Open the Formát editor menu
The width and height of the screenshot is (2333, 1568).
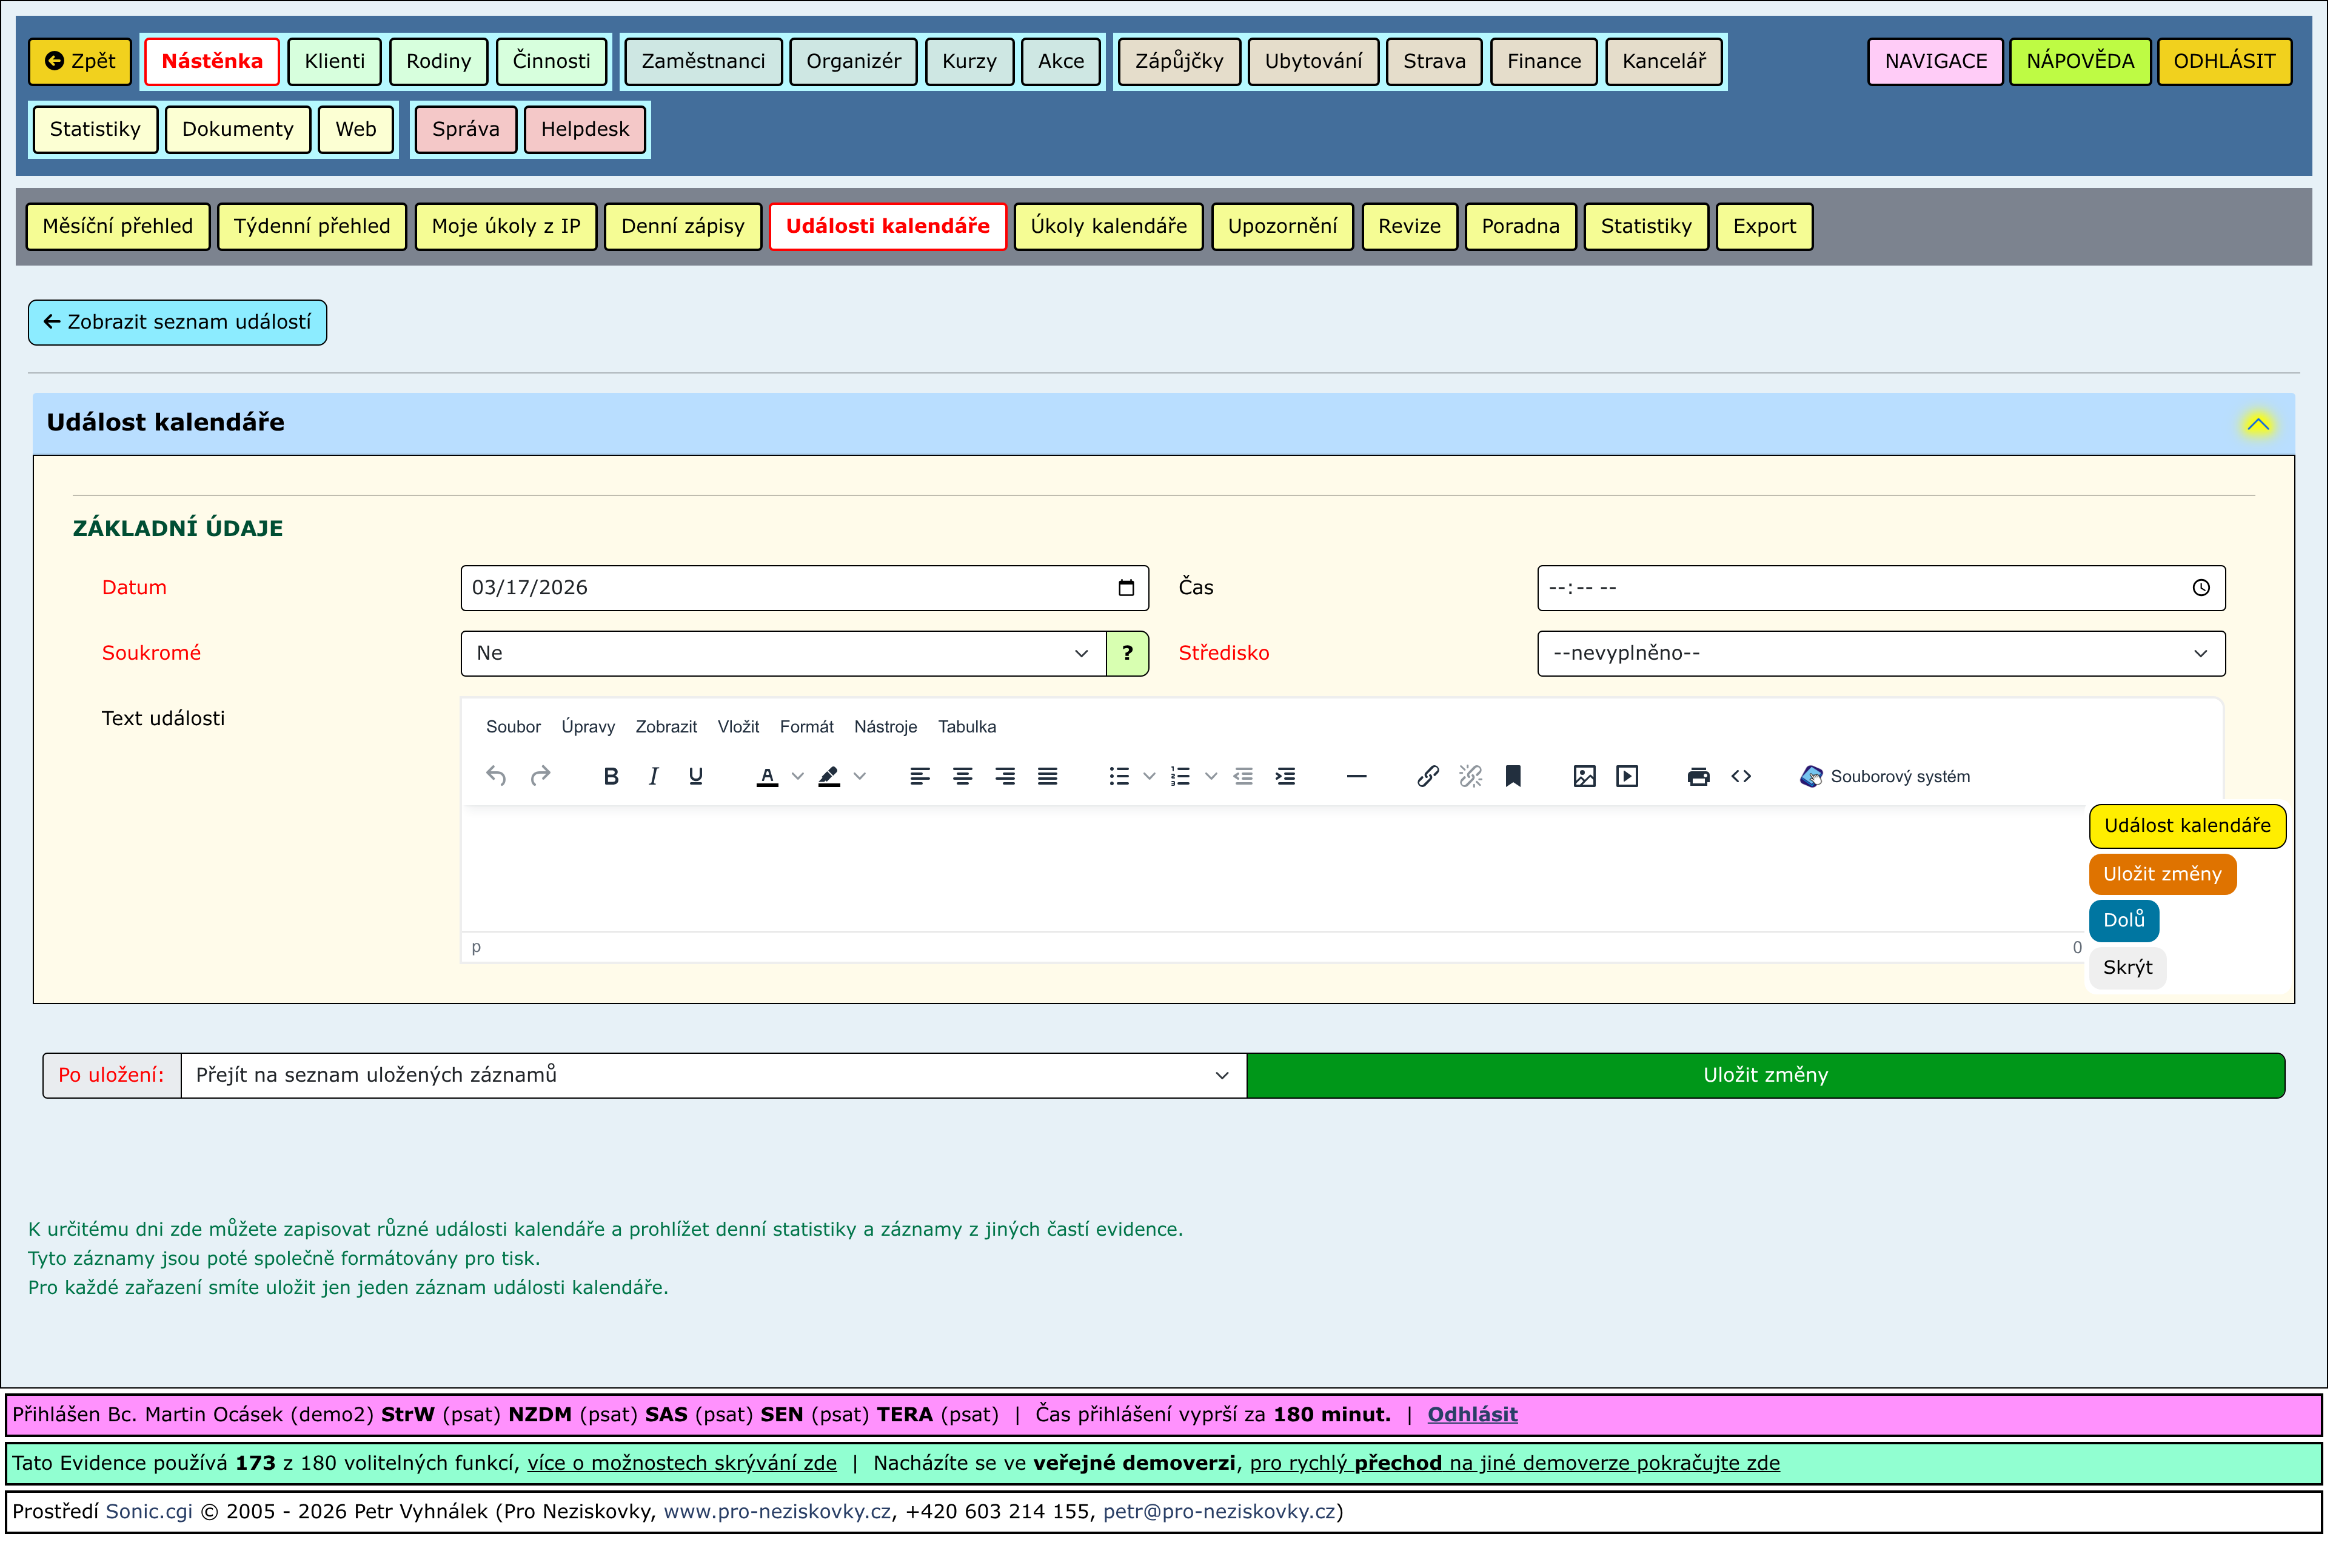click(x=807, y=727)
